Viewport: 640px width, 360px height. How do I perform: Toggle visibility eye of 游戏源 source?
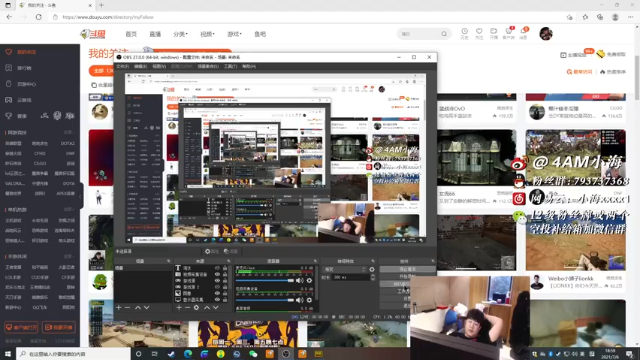click(217, 281)
